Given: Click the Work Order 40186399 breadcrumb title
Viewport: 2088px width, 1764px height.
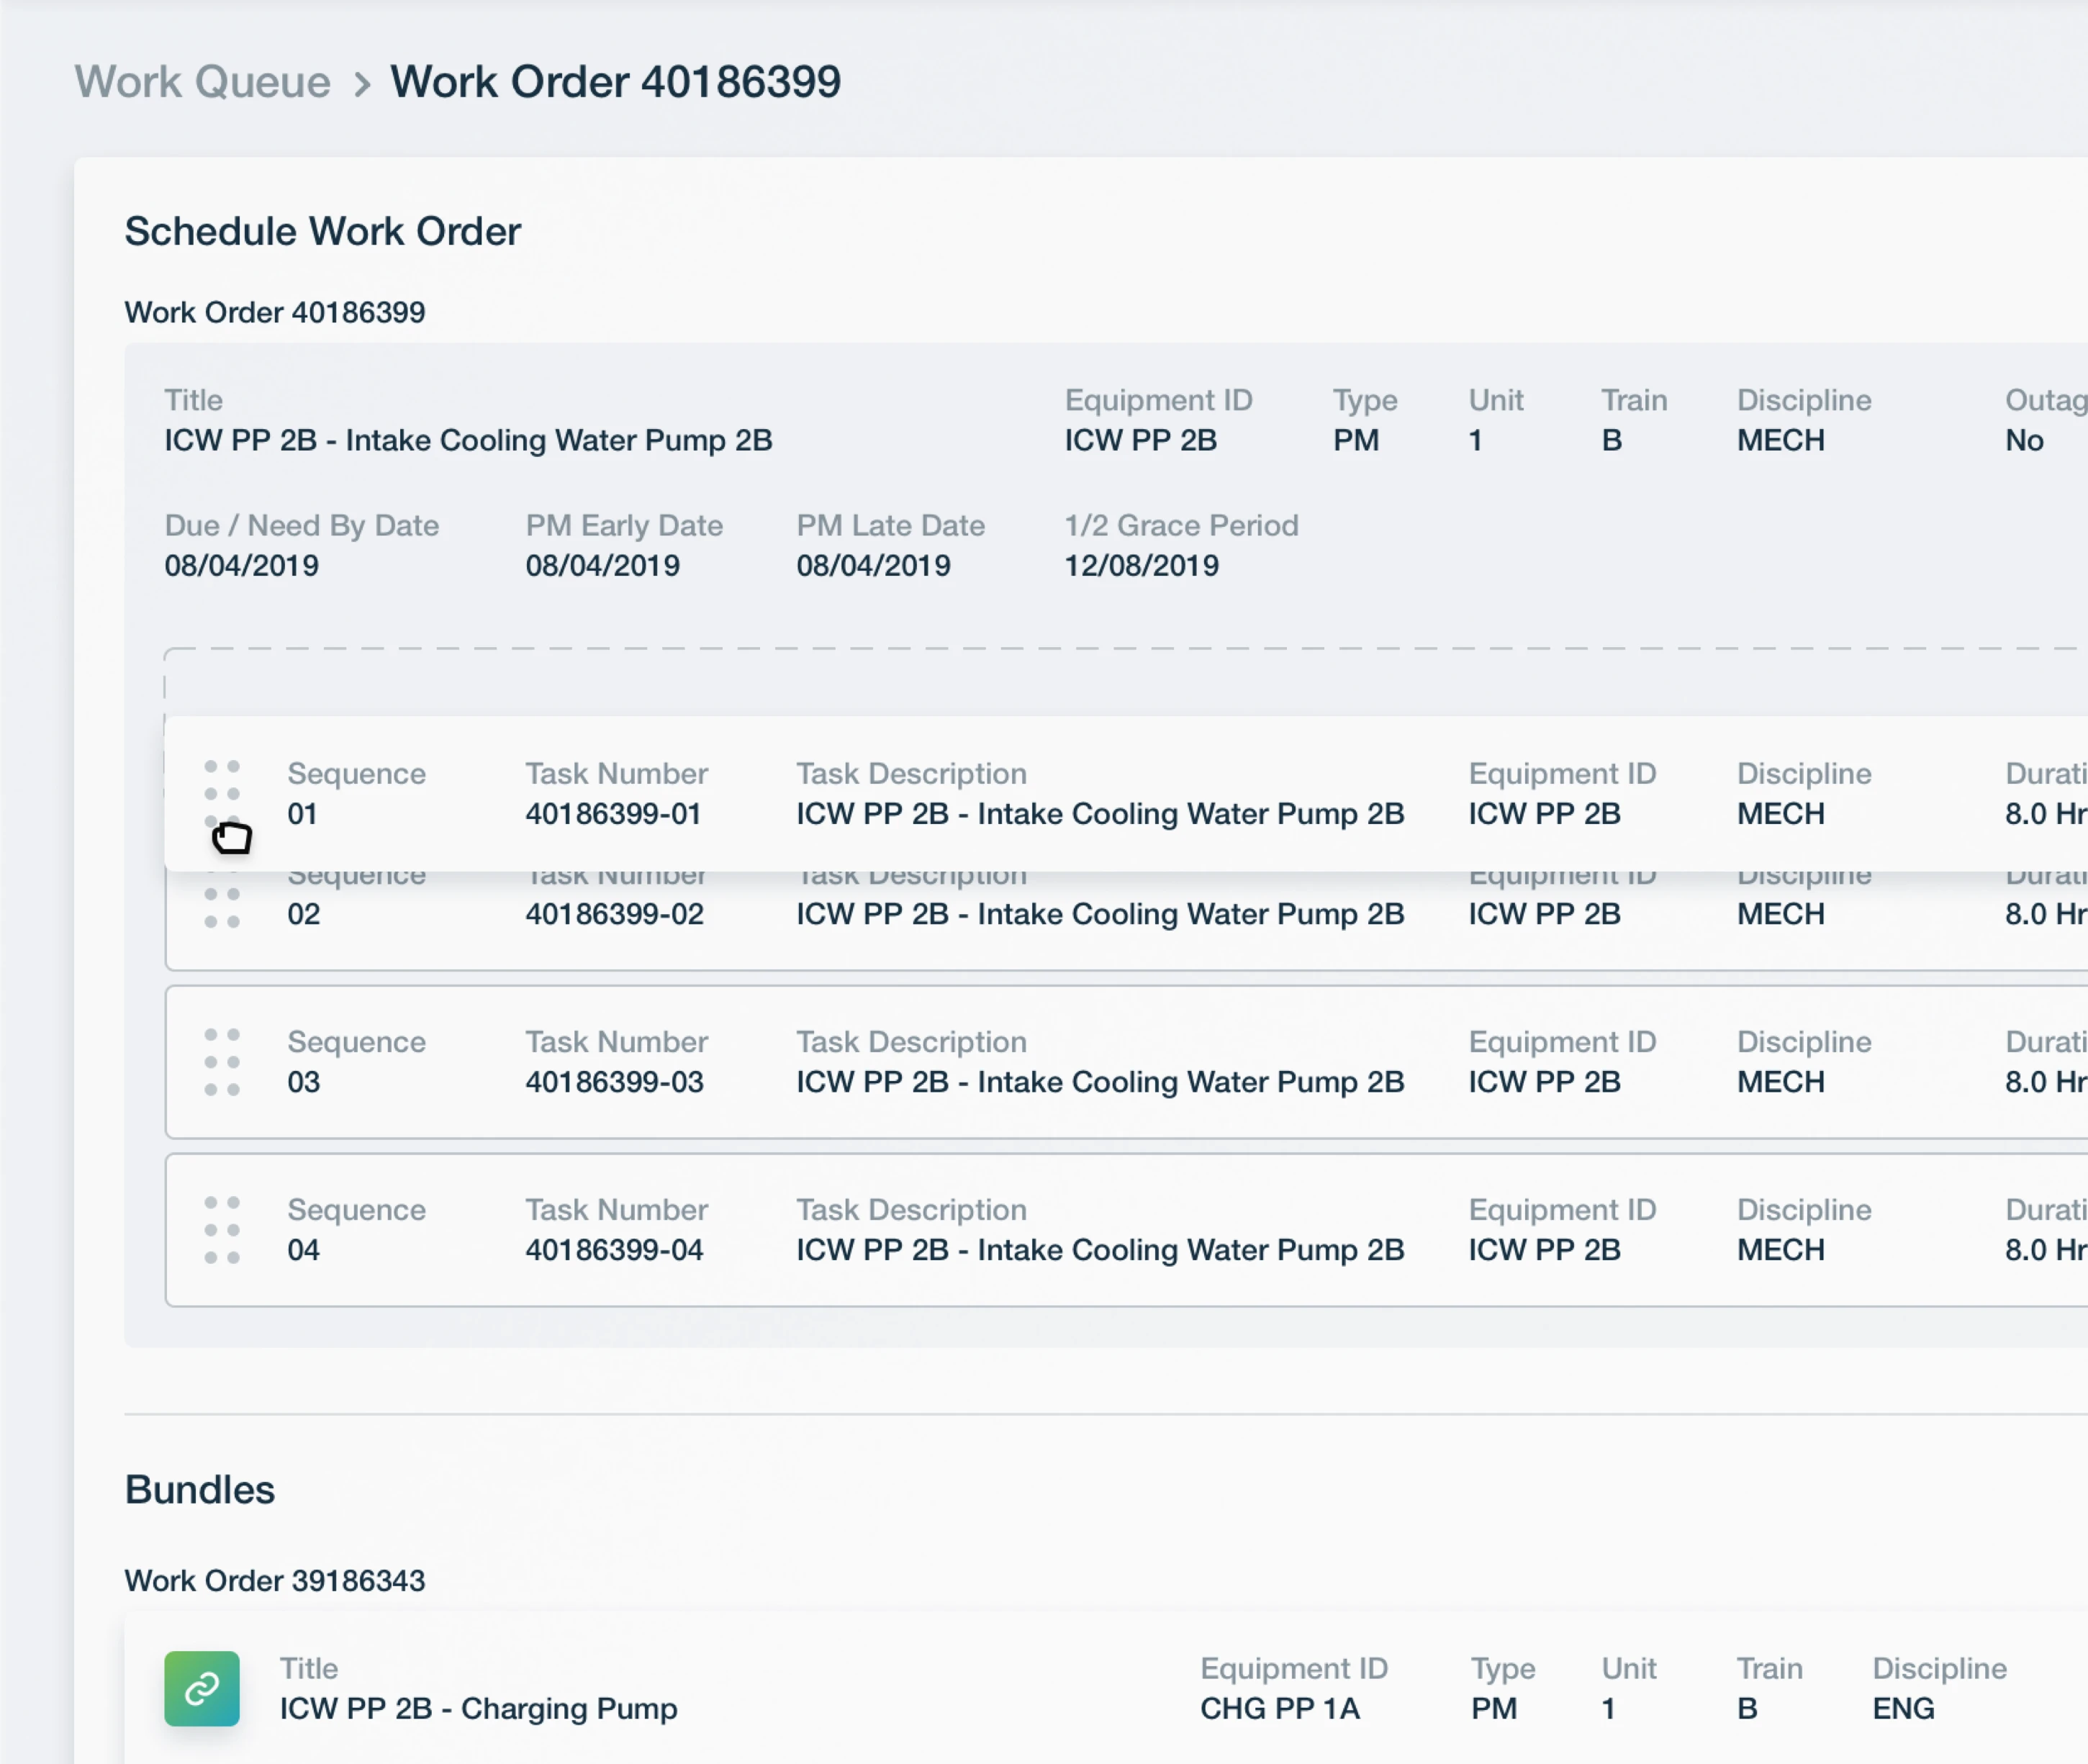Looking at the screenshot, I should pos(615,82).
